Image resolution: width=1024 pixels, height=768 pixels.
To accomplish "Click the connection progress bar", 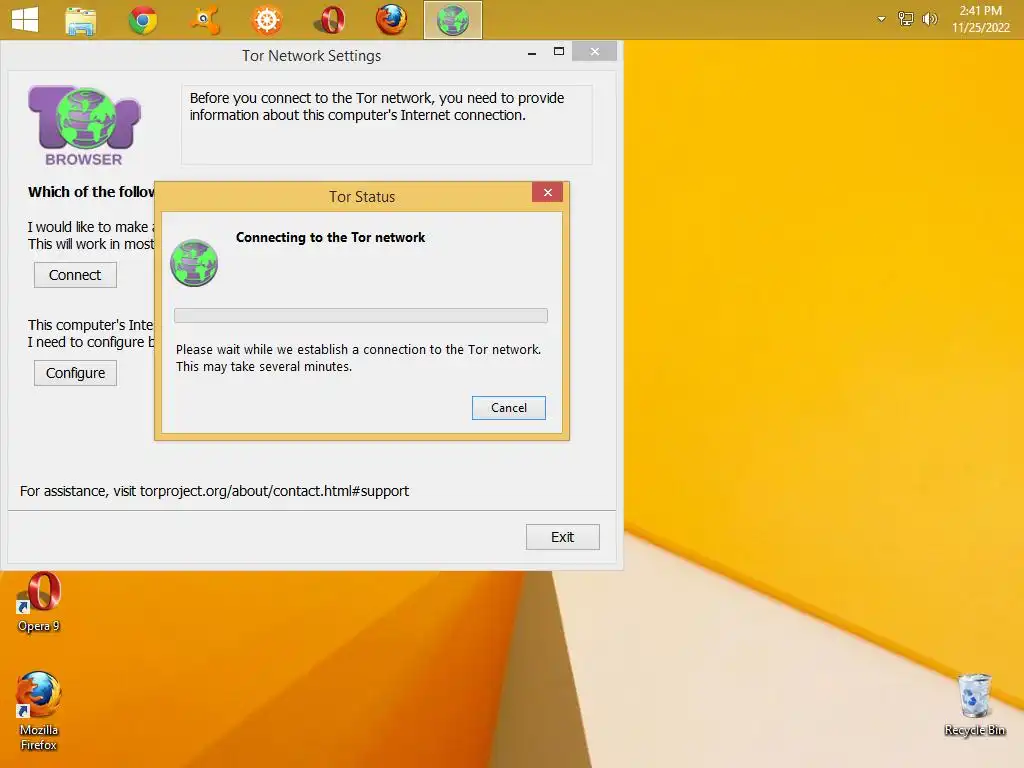I will tap(360, 315).
